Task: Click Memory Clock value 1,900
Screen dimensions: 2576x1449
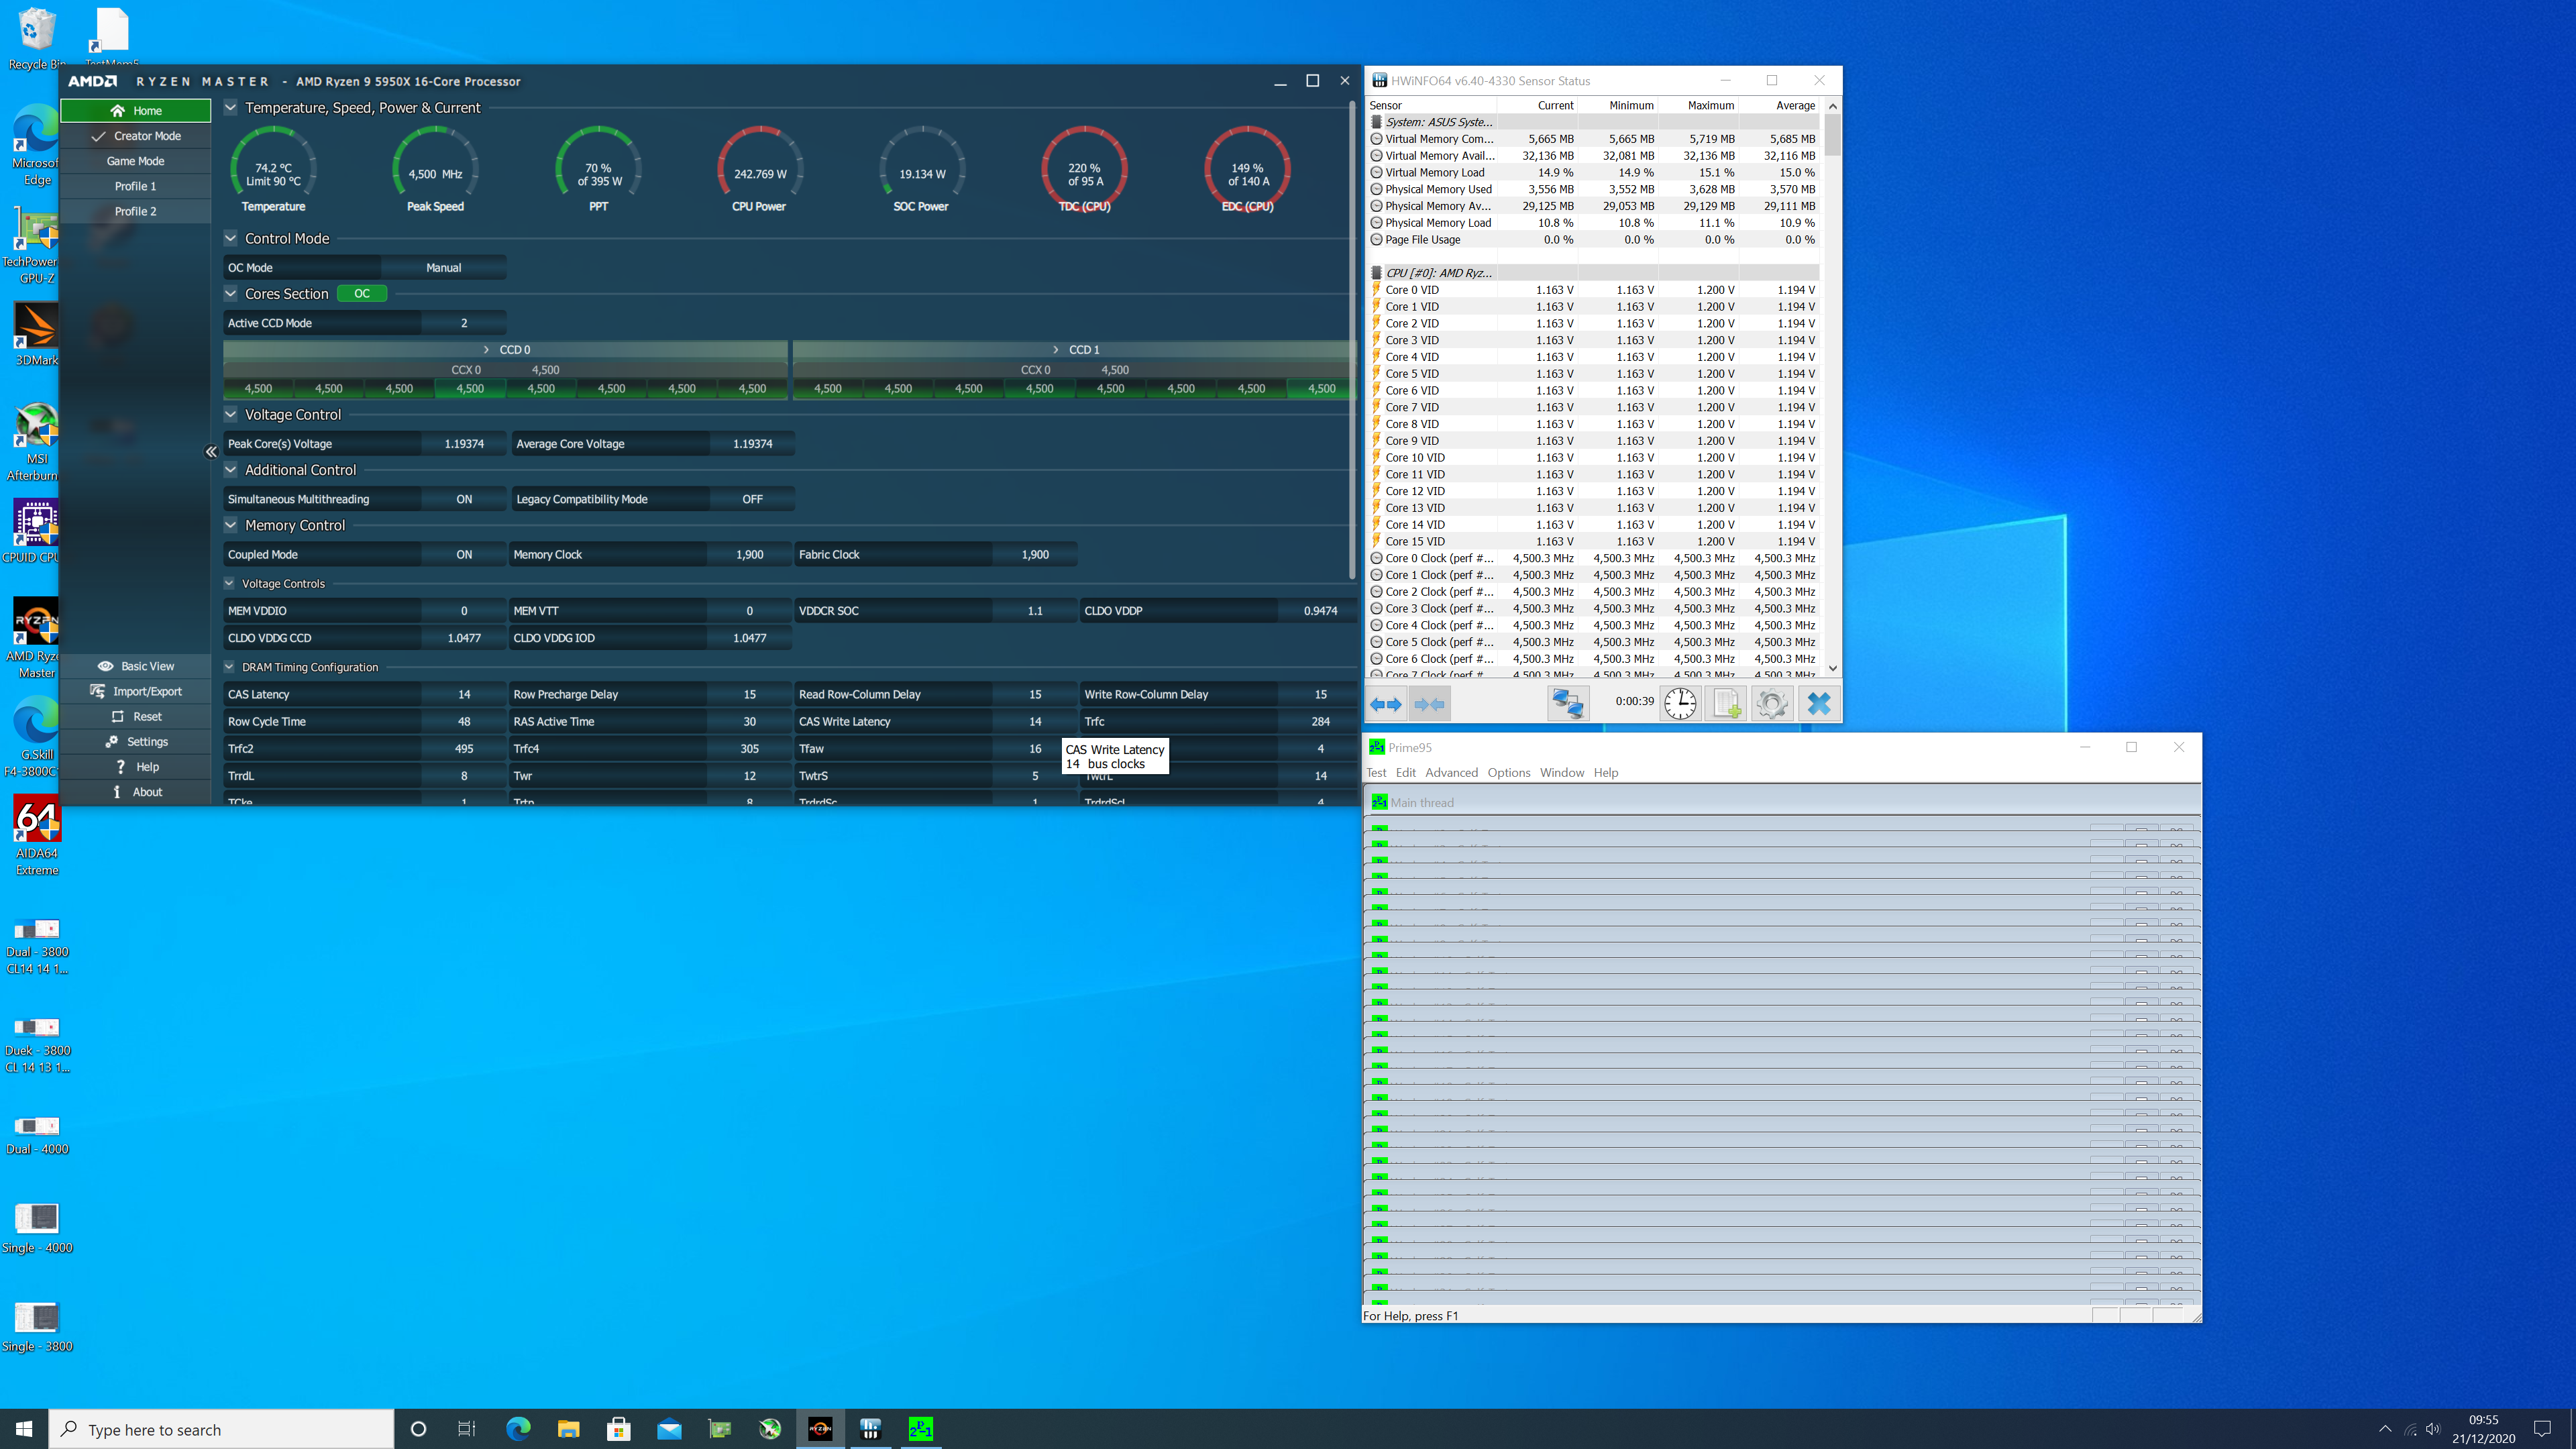Action: [749, 554]
